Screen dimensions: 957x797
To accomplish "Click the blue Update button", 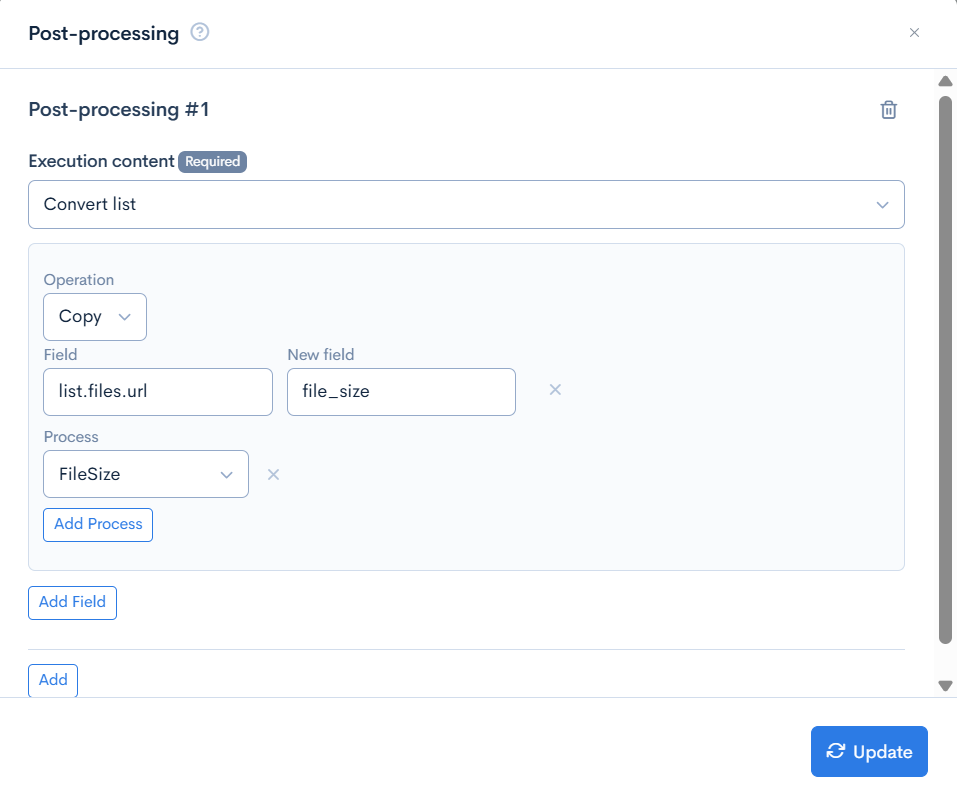I will (x=869, y=752).
